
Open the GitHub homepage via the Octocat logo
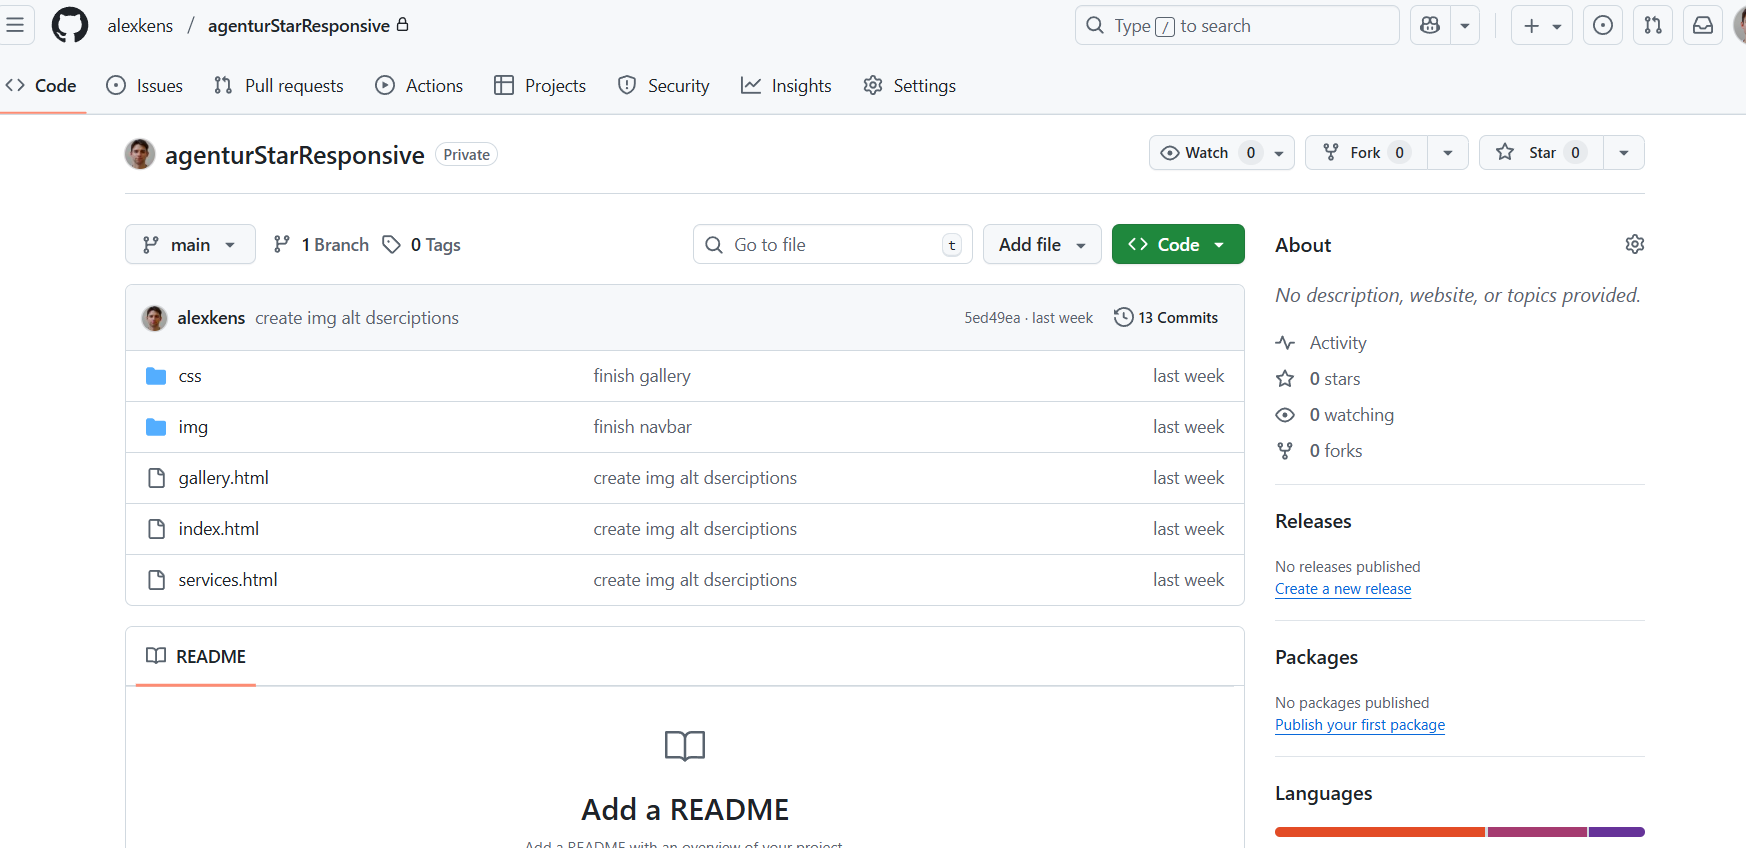[x=70, y=25]
